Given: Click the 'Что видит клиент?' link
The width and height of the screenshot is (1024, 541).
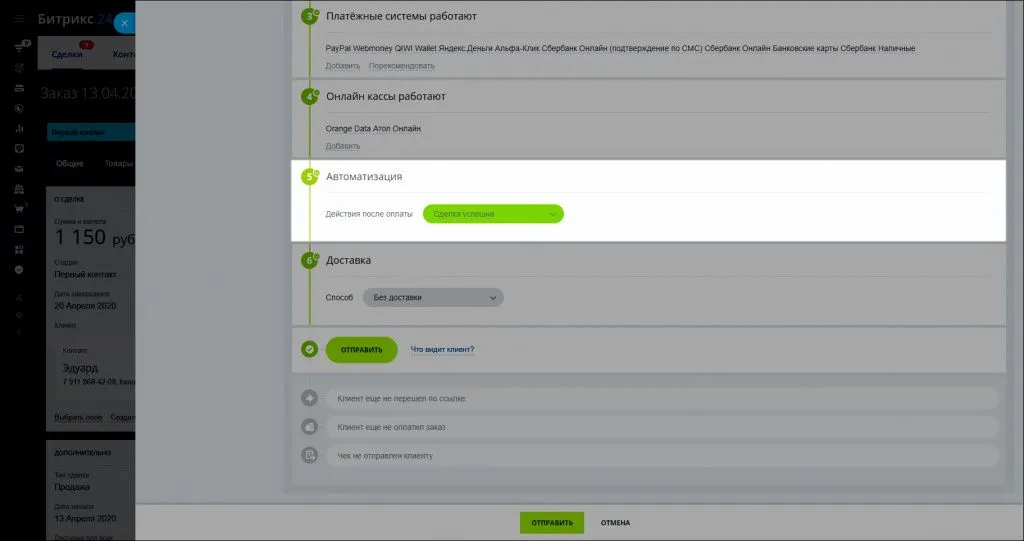Looking at the screenshot, I should [442, 350].
